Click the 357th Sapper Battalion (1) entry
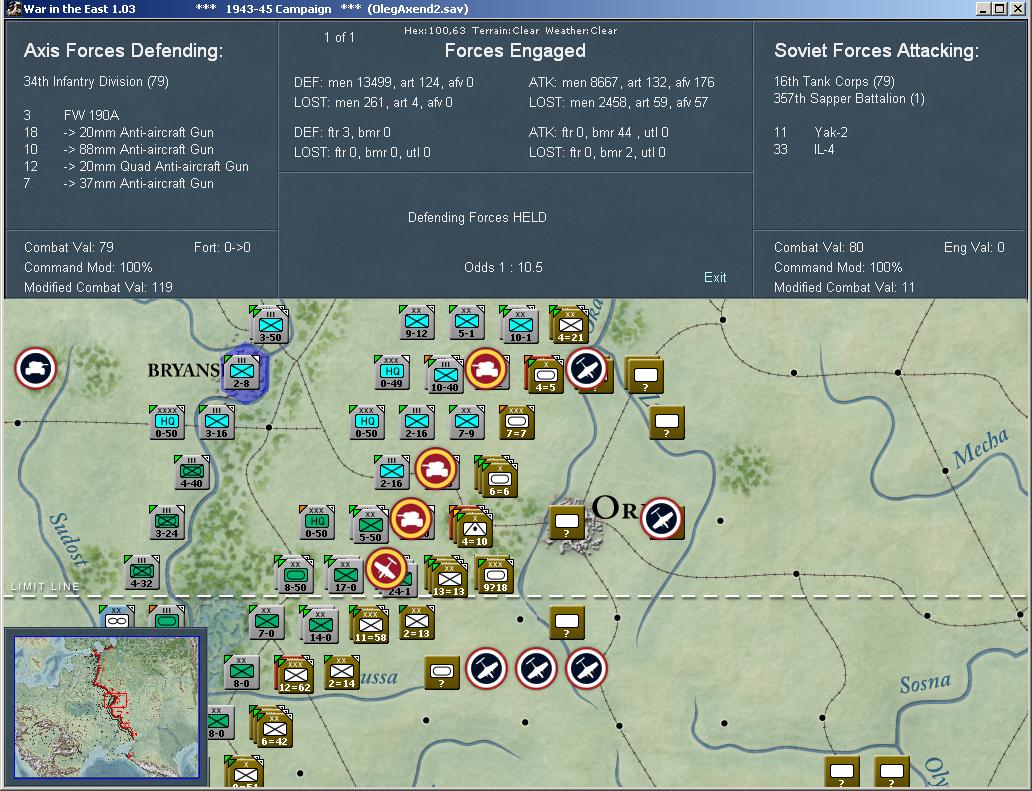Image resolution: width=1032 pixels, height=791 pixels. (849, 99)
